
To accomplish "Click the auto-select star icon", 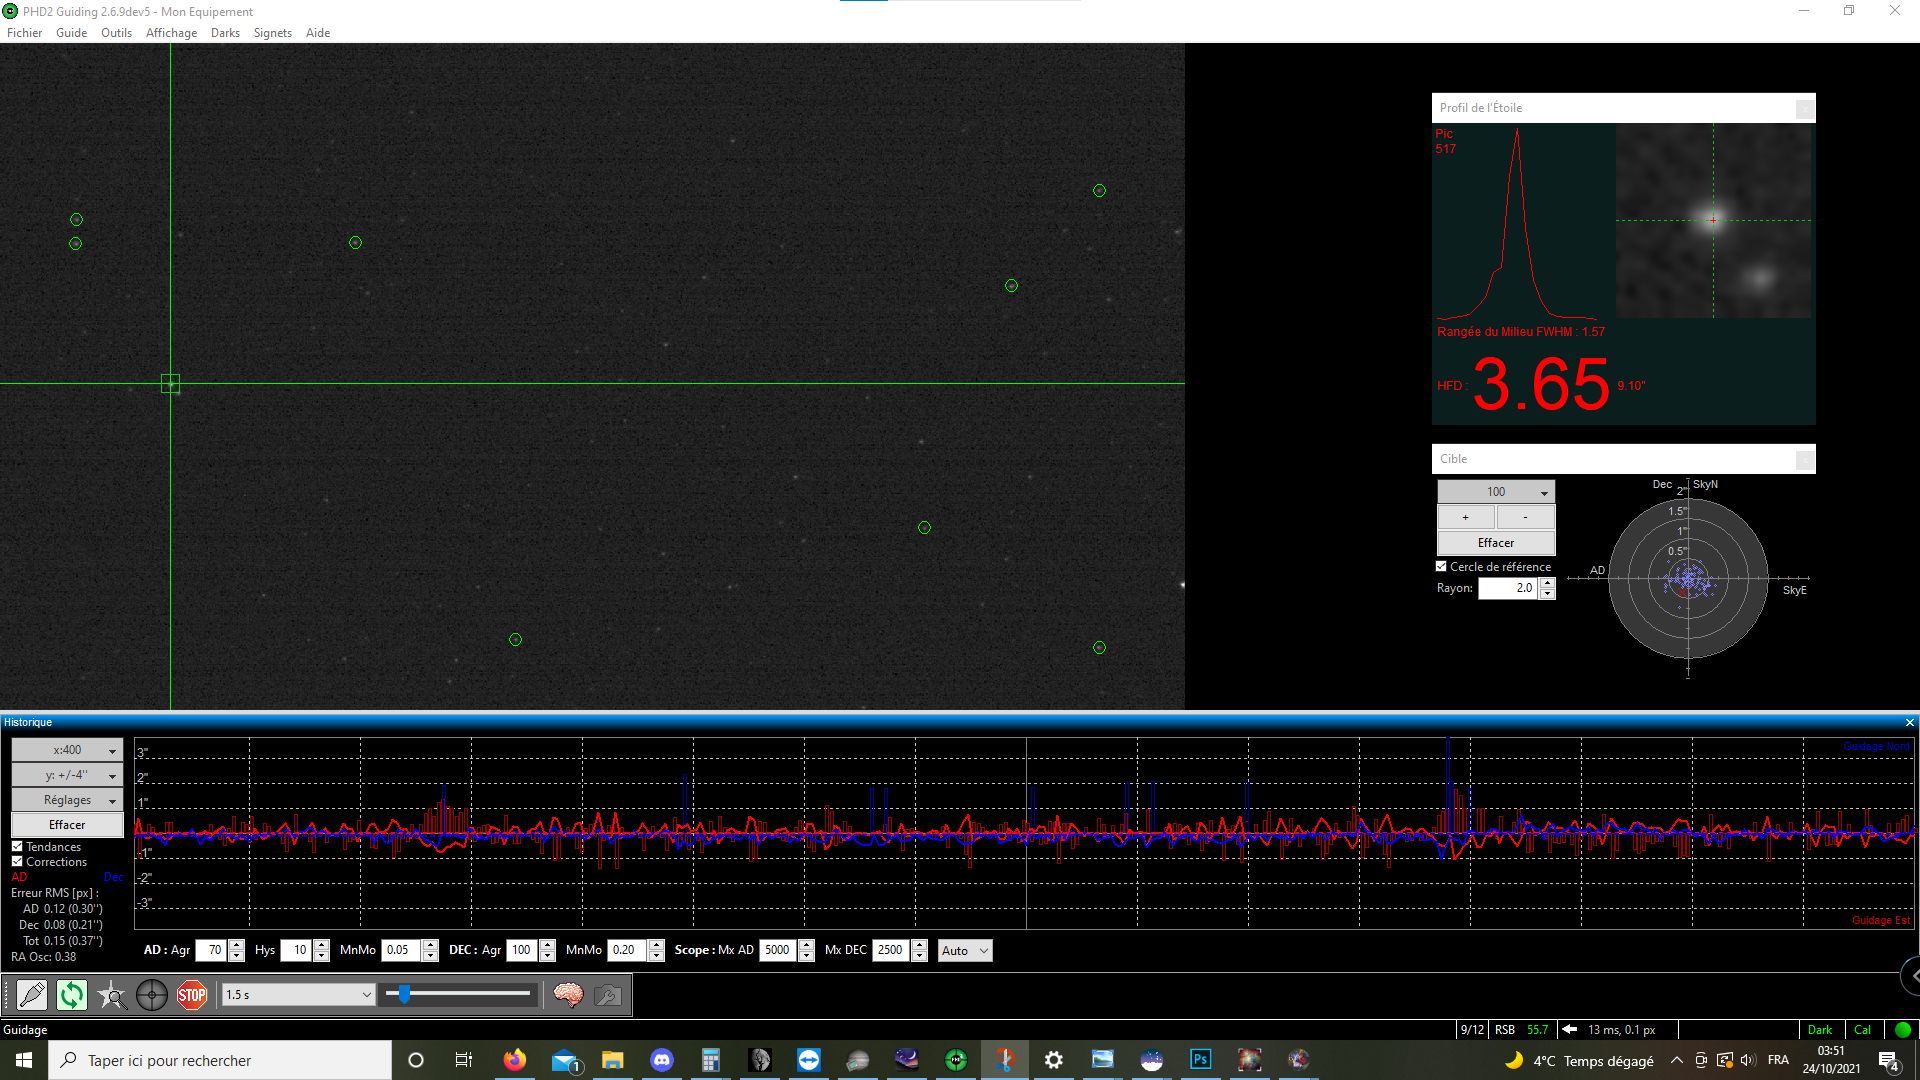I will 112,995.
